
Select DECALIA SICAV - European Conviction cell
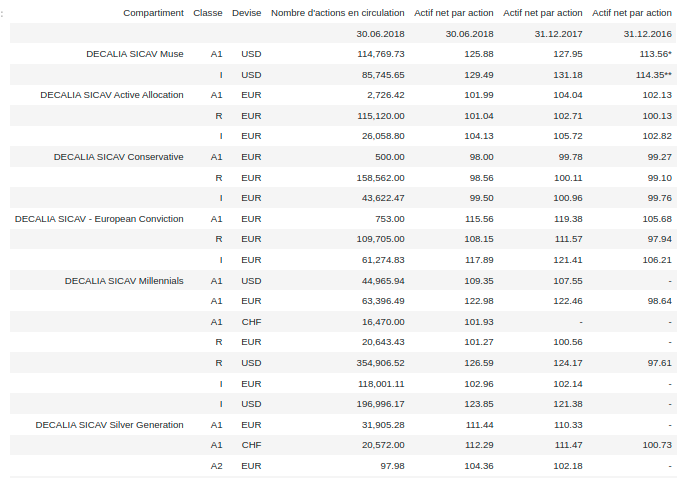(x=99, y=219)
